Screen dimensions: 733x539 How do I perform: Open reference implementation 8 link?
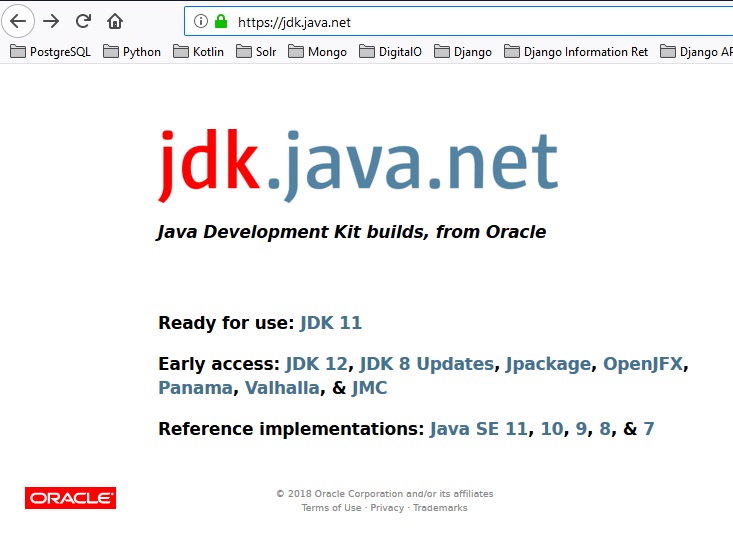point(605,429)
